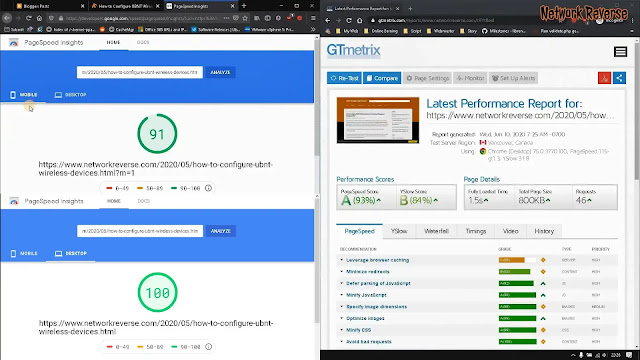Click GTmetrix share report icon
The width and height of the screenshot is (640, 360).
619,78
